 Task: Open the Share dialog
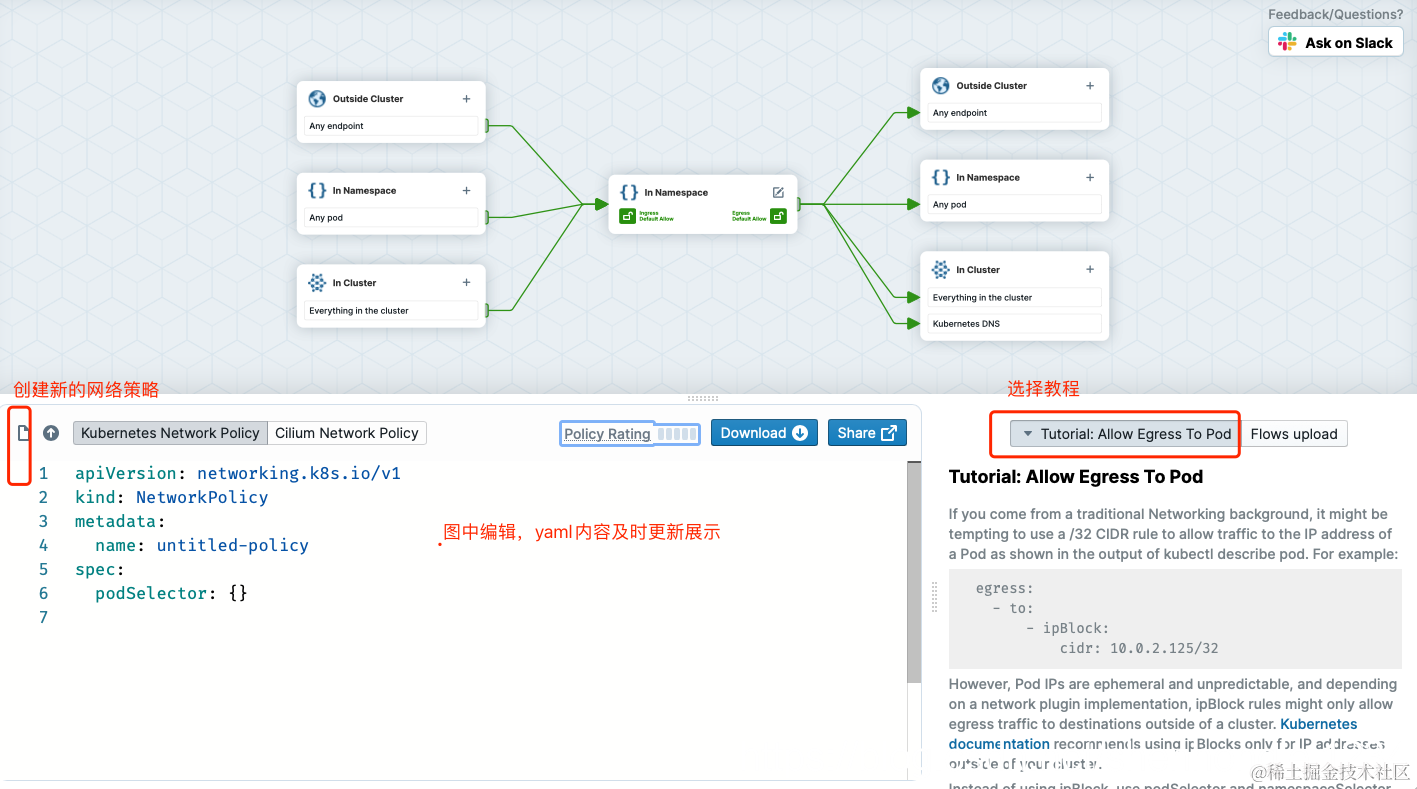pos(867,432)
